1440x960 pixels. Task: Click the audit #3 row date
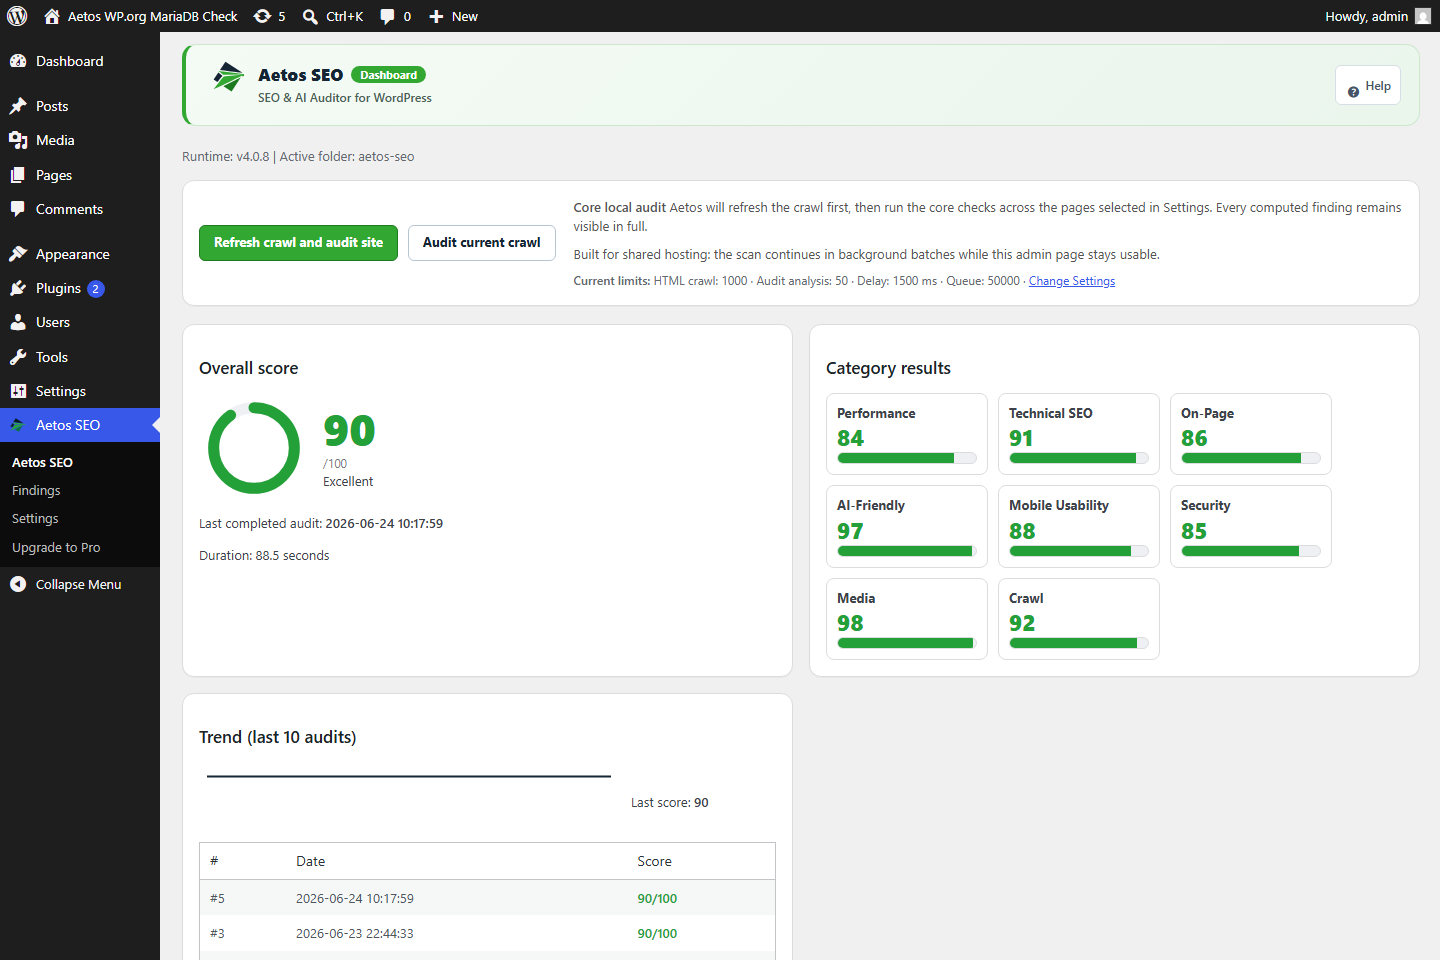coord(355,933)
